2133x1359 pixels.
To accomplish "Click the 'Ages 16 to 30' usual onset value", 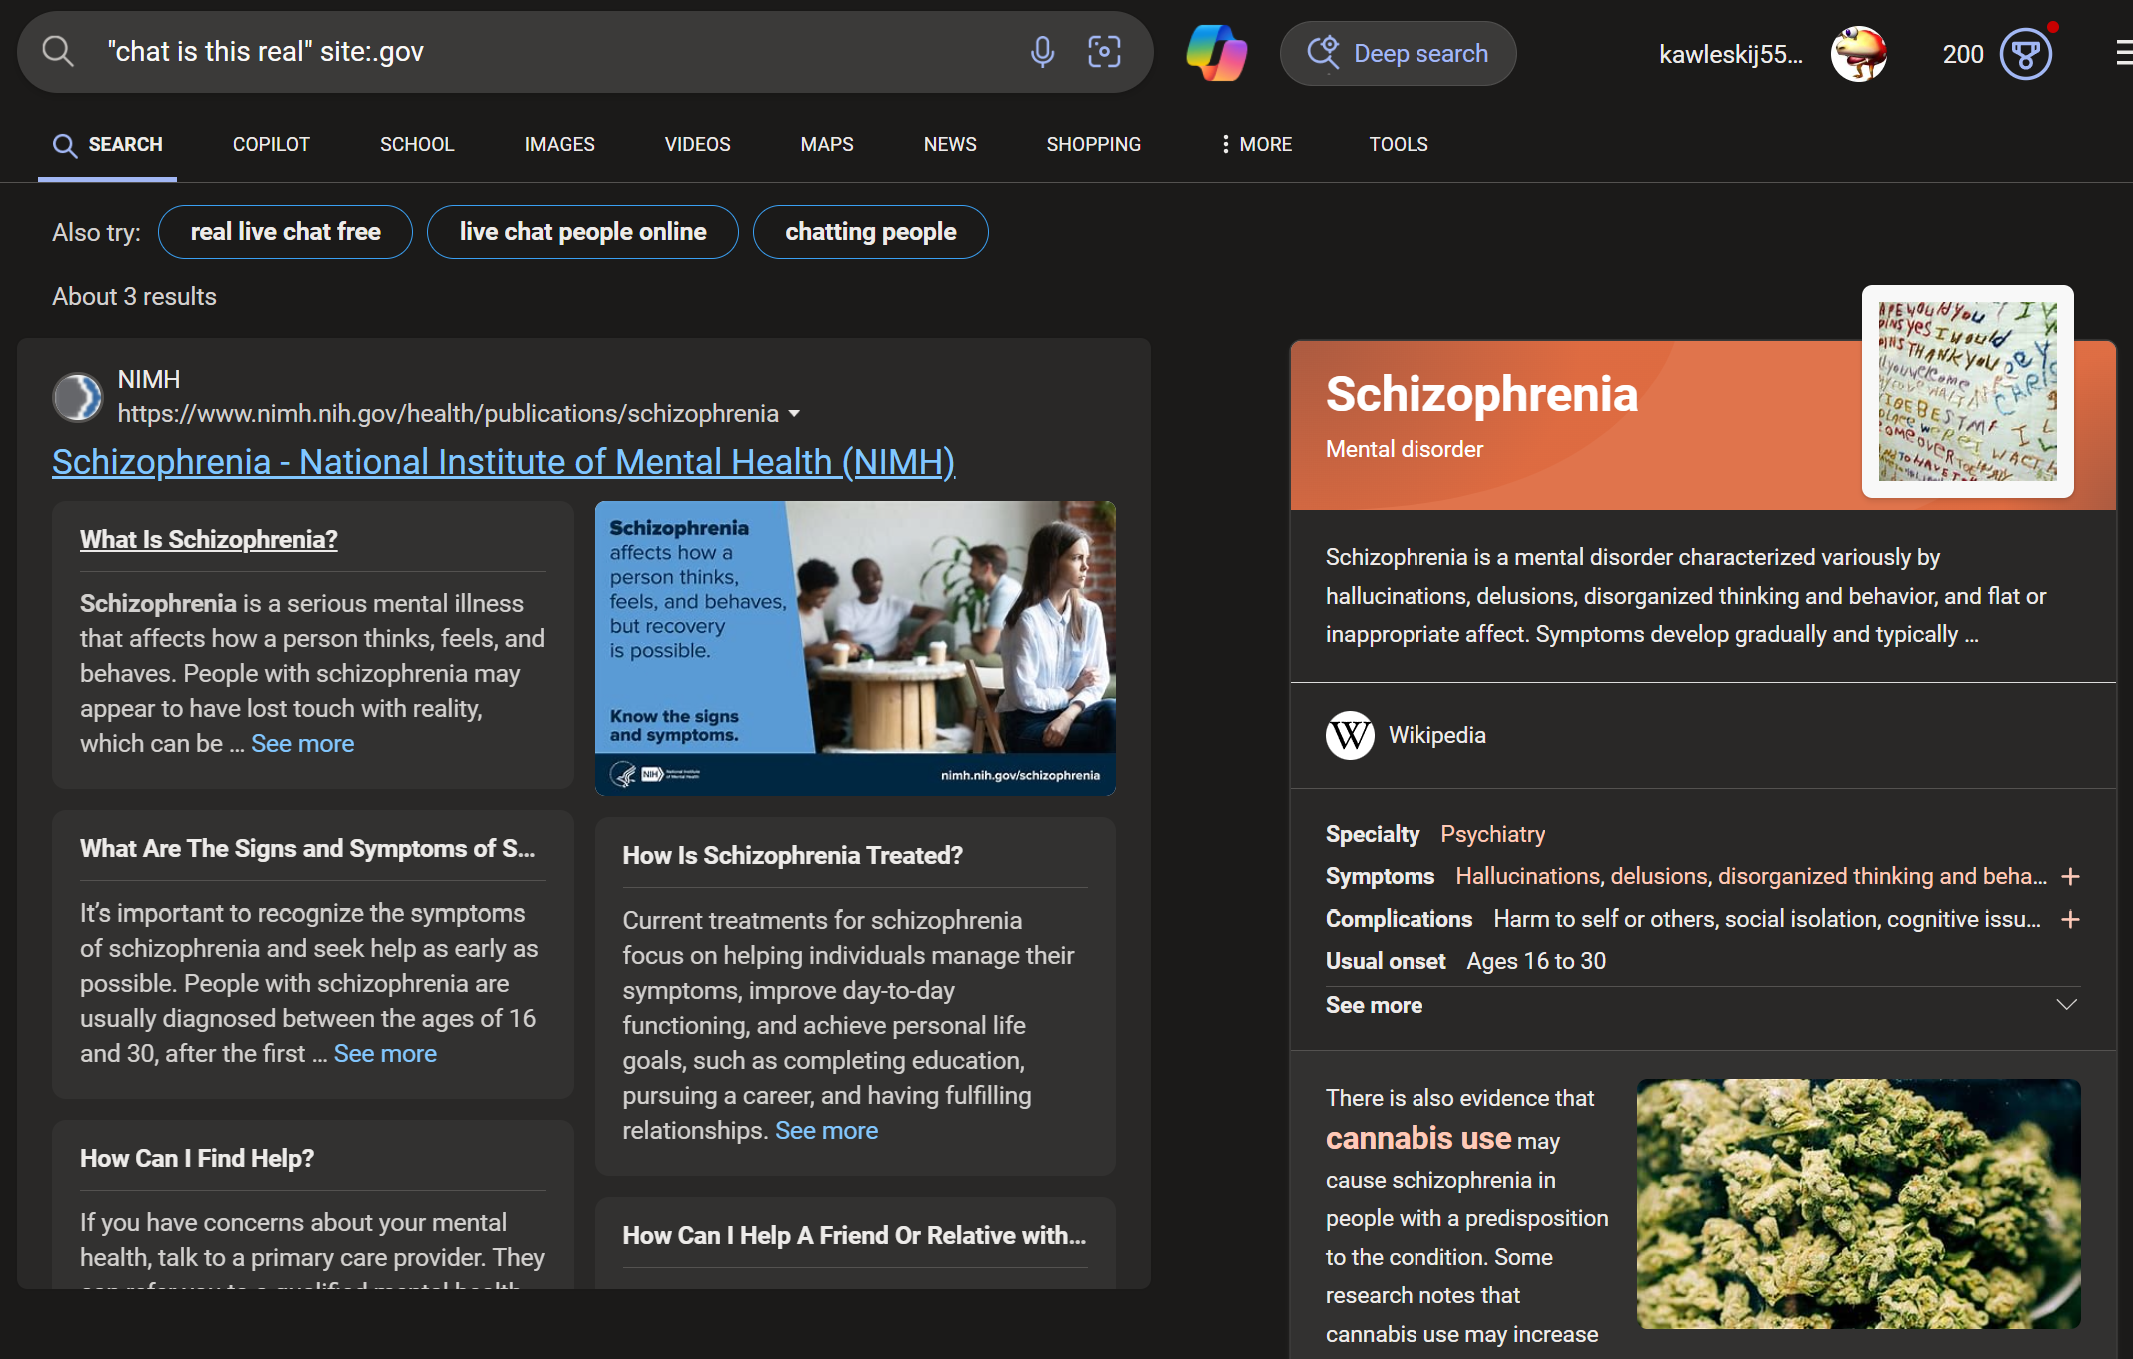I will tap(1536, 961).
